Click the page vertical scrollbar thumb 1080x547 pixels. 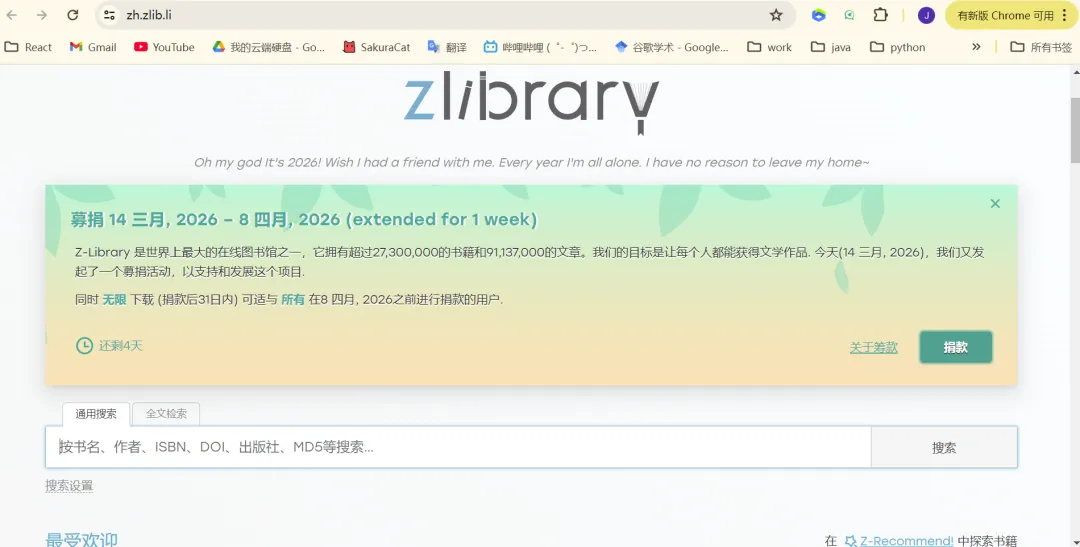[x=1074, y=131]
